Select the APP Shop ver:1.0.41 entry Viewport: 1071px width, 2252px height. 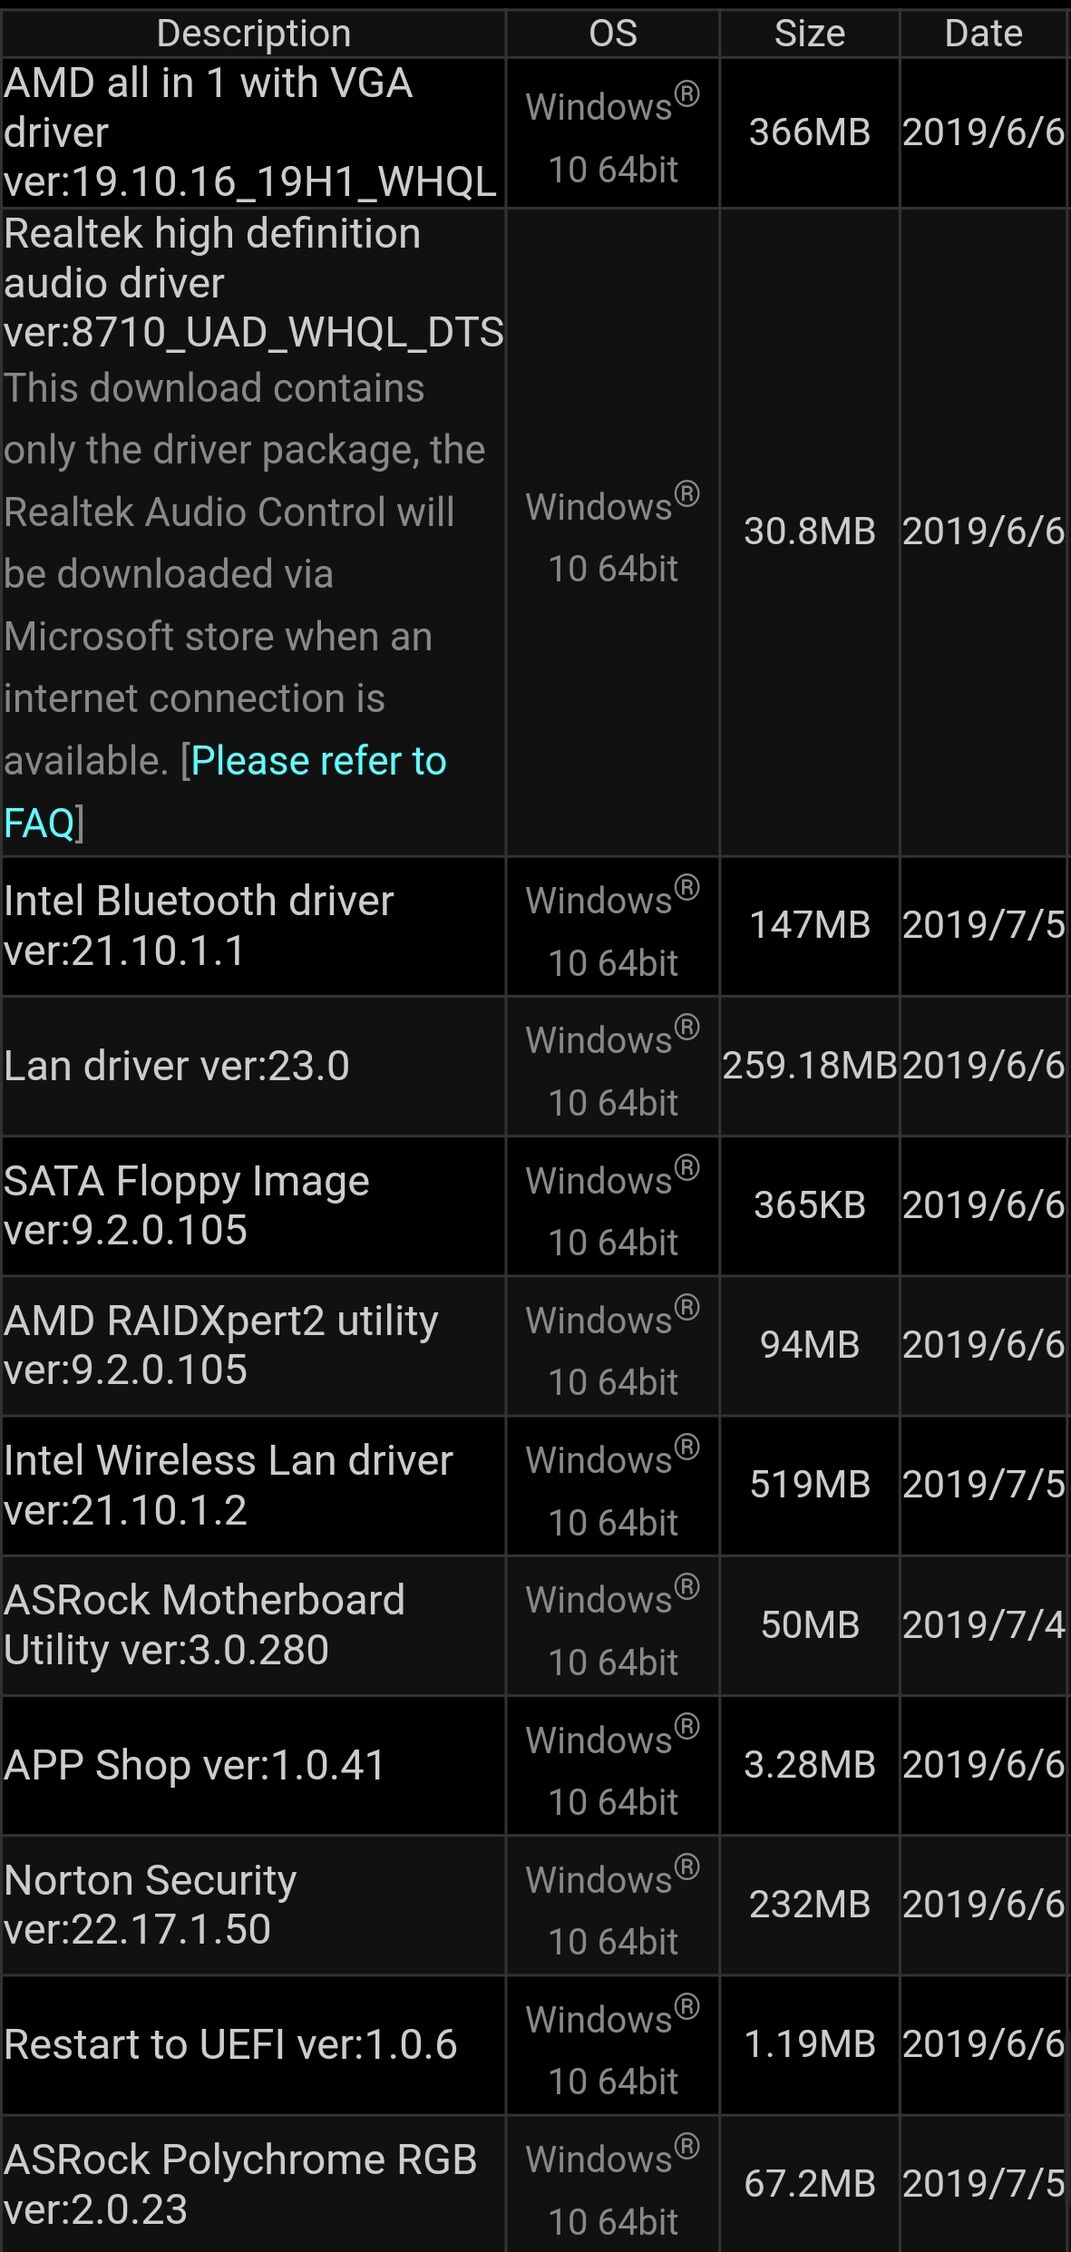click(195, 1765)
